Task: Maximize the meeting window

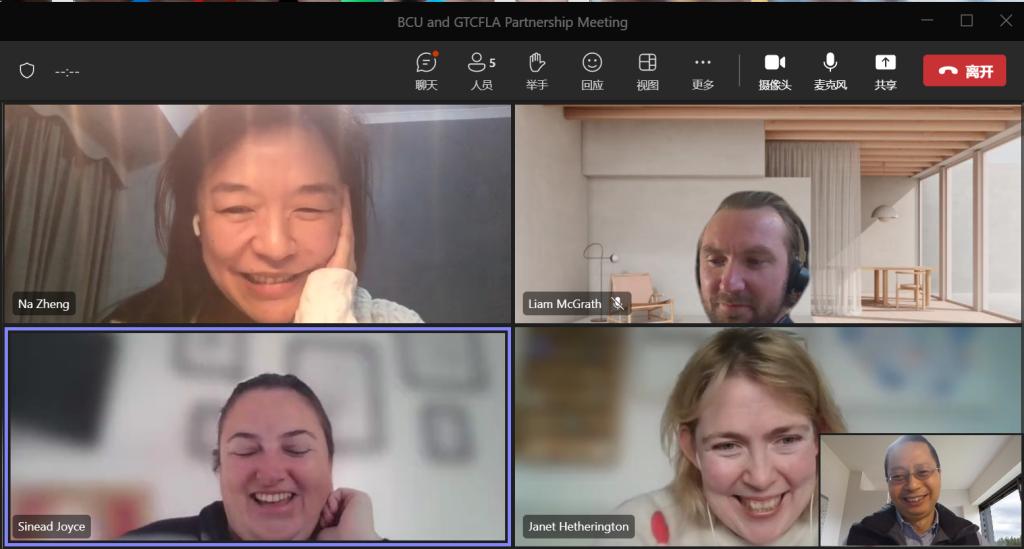Action: (x=967, y=21)
